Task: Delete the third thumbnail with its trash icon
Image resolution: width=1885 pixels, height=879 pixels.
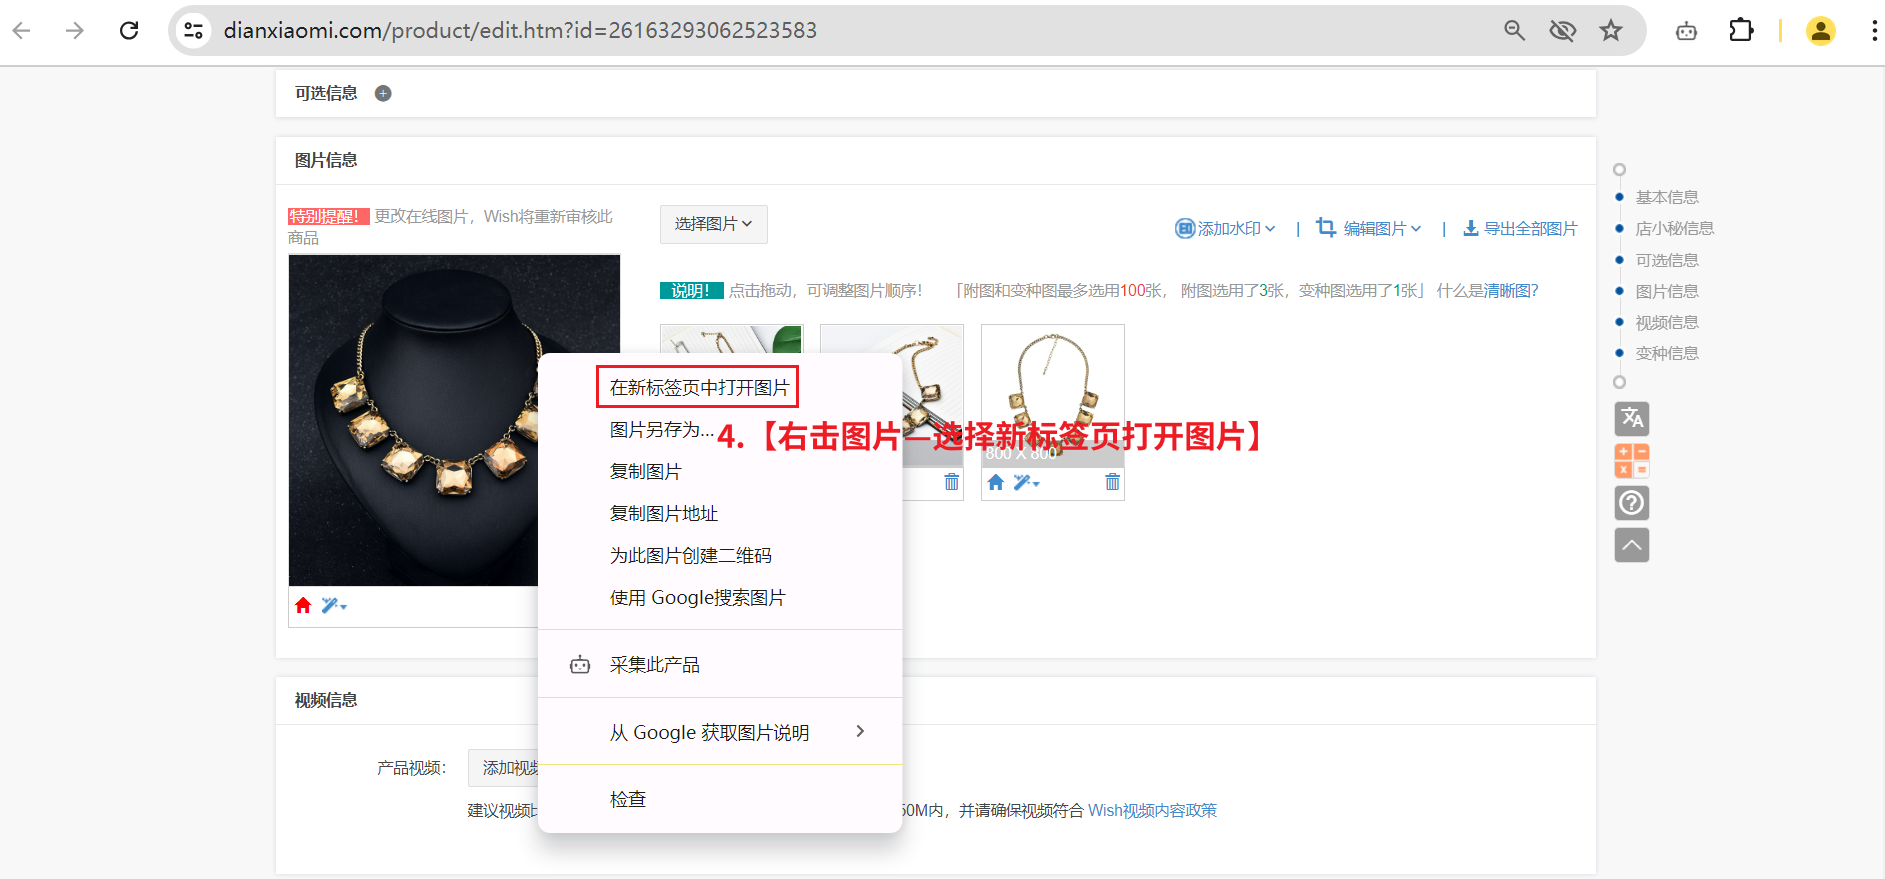Action: (x=1112, y=482)
